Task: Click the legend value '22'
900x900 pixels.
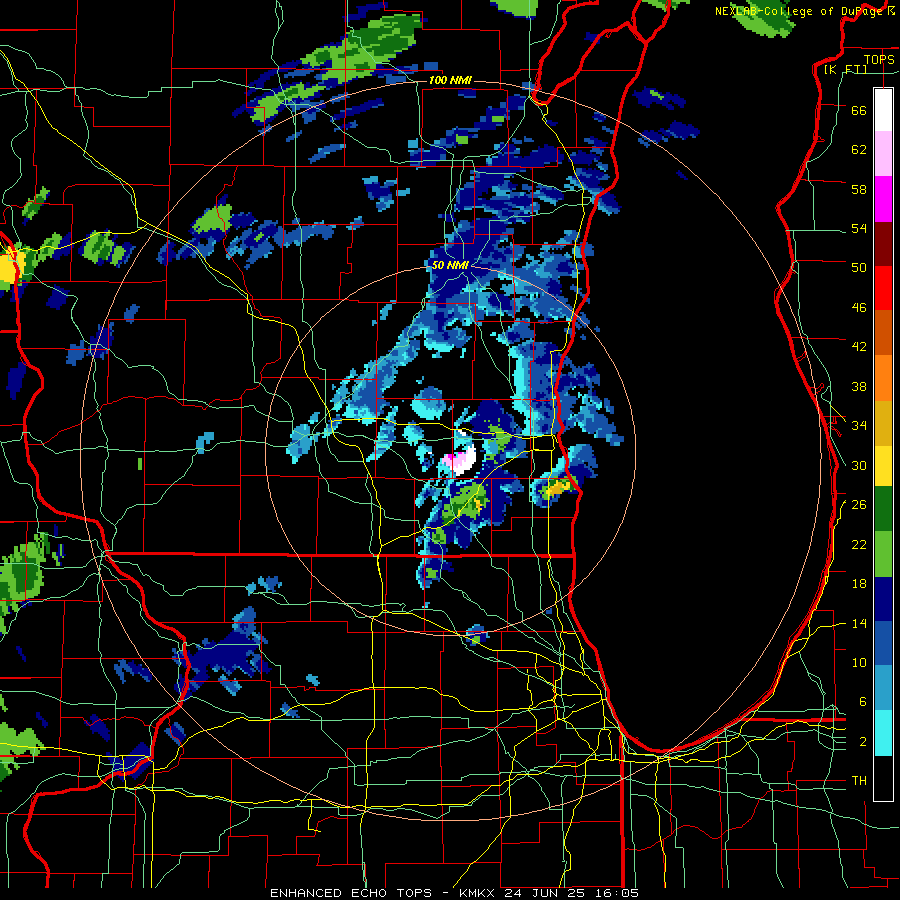Action: [x=859, y=544]
